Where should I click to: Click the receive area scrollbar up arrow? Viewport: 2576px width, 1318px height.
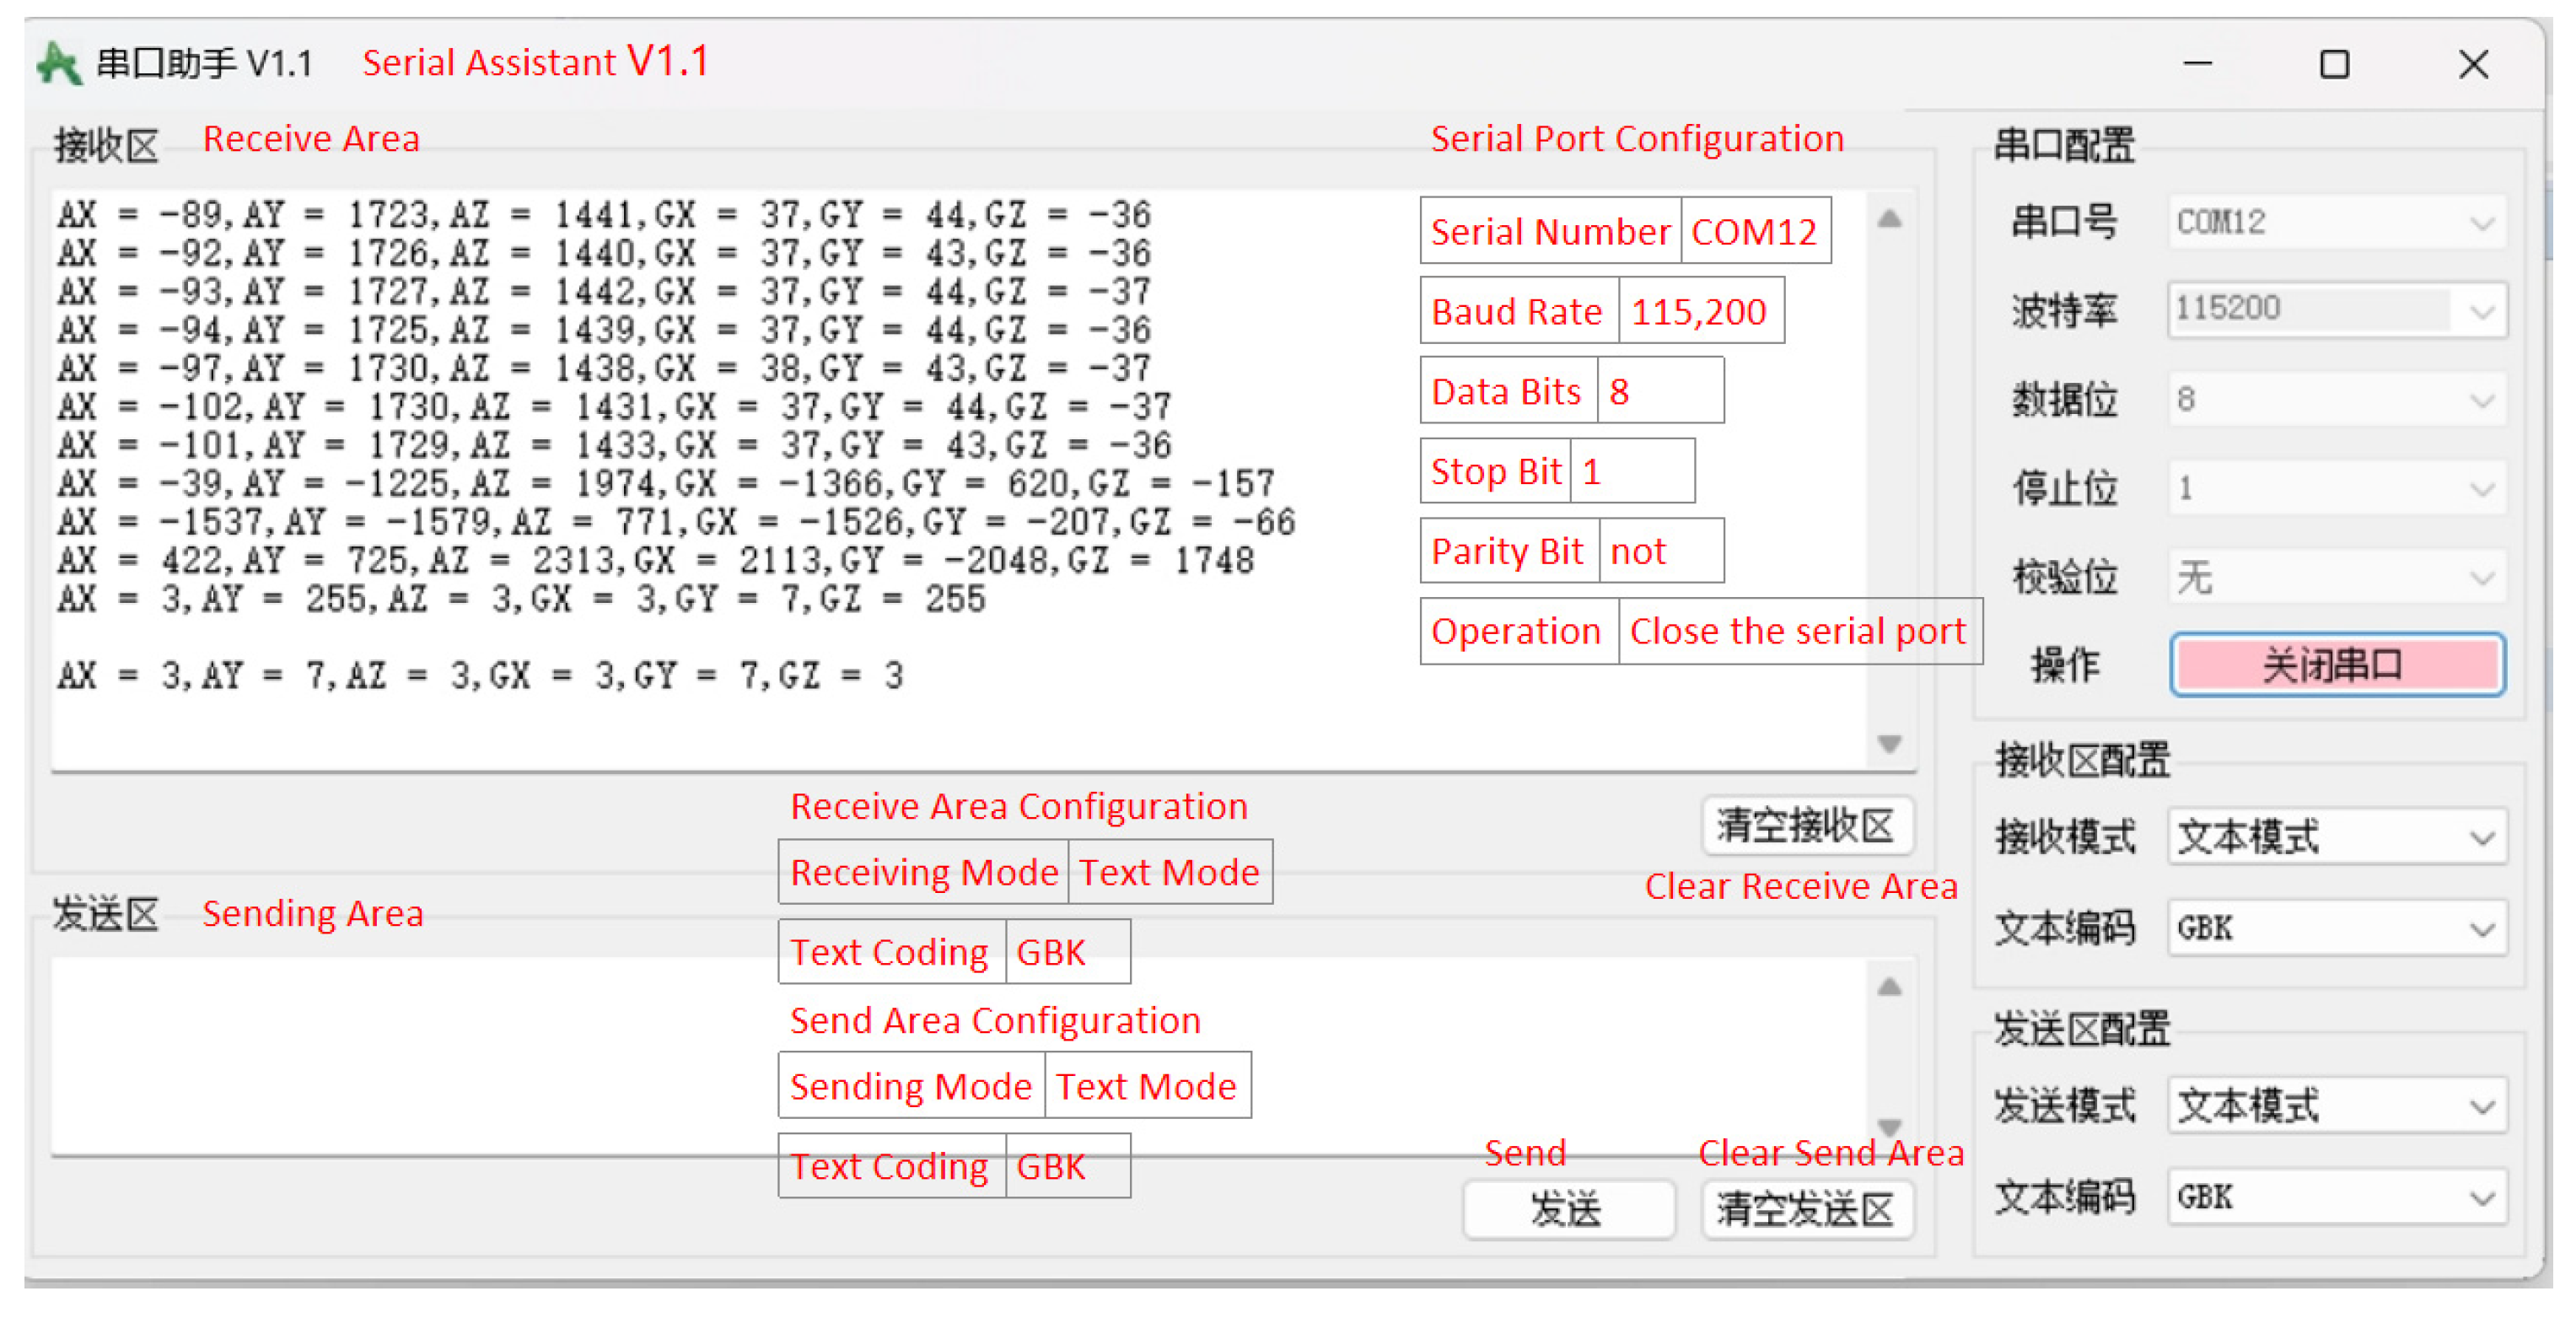1889,219
